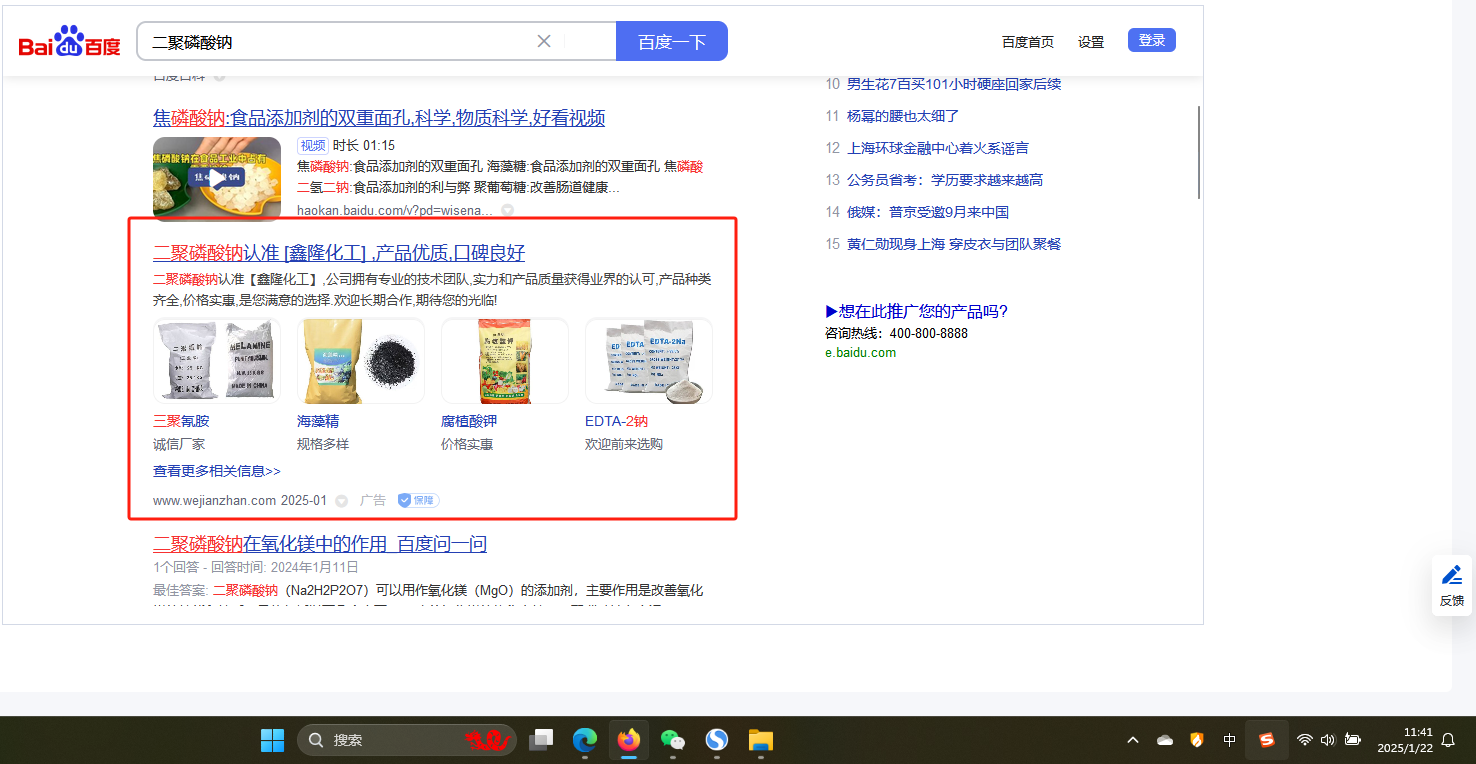The height and width of the screenshot is (764, 1476).
Task: Click the 百度一下 search button
Action: click(x=672, y=41)
